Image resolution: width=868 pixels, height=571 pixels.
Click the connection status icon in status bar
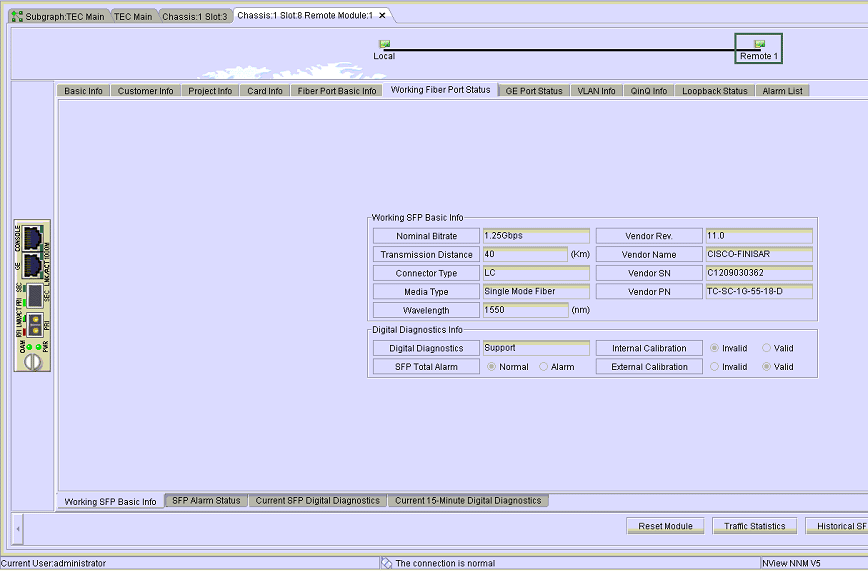tap(386, 563)
